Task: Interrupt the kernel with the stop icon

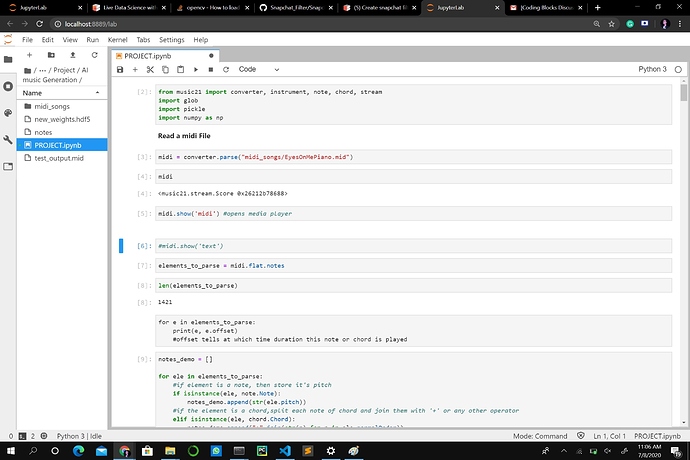Action: click(x=210, y=69)
